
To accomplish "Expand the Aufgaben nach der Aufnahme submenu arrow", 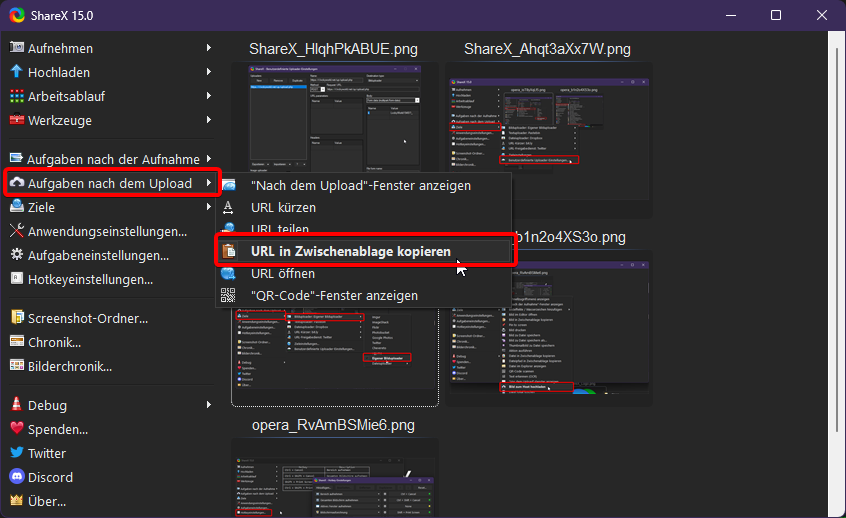I will [209, 159].
